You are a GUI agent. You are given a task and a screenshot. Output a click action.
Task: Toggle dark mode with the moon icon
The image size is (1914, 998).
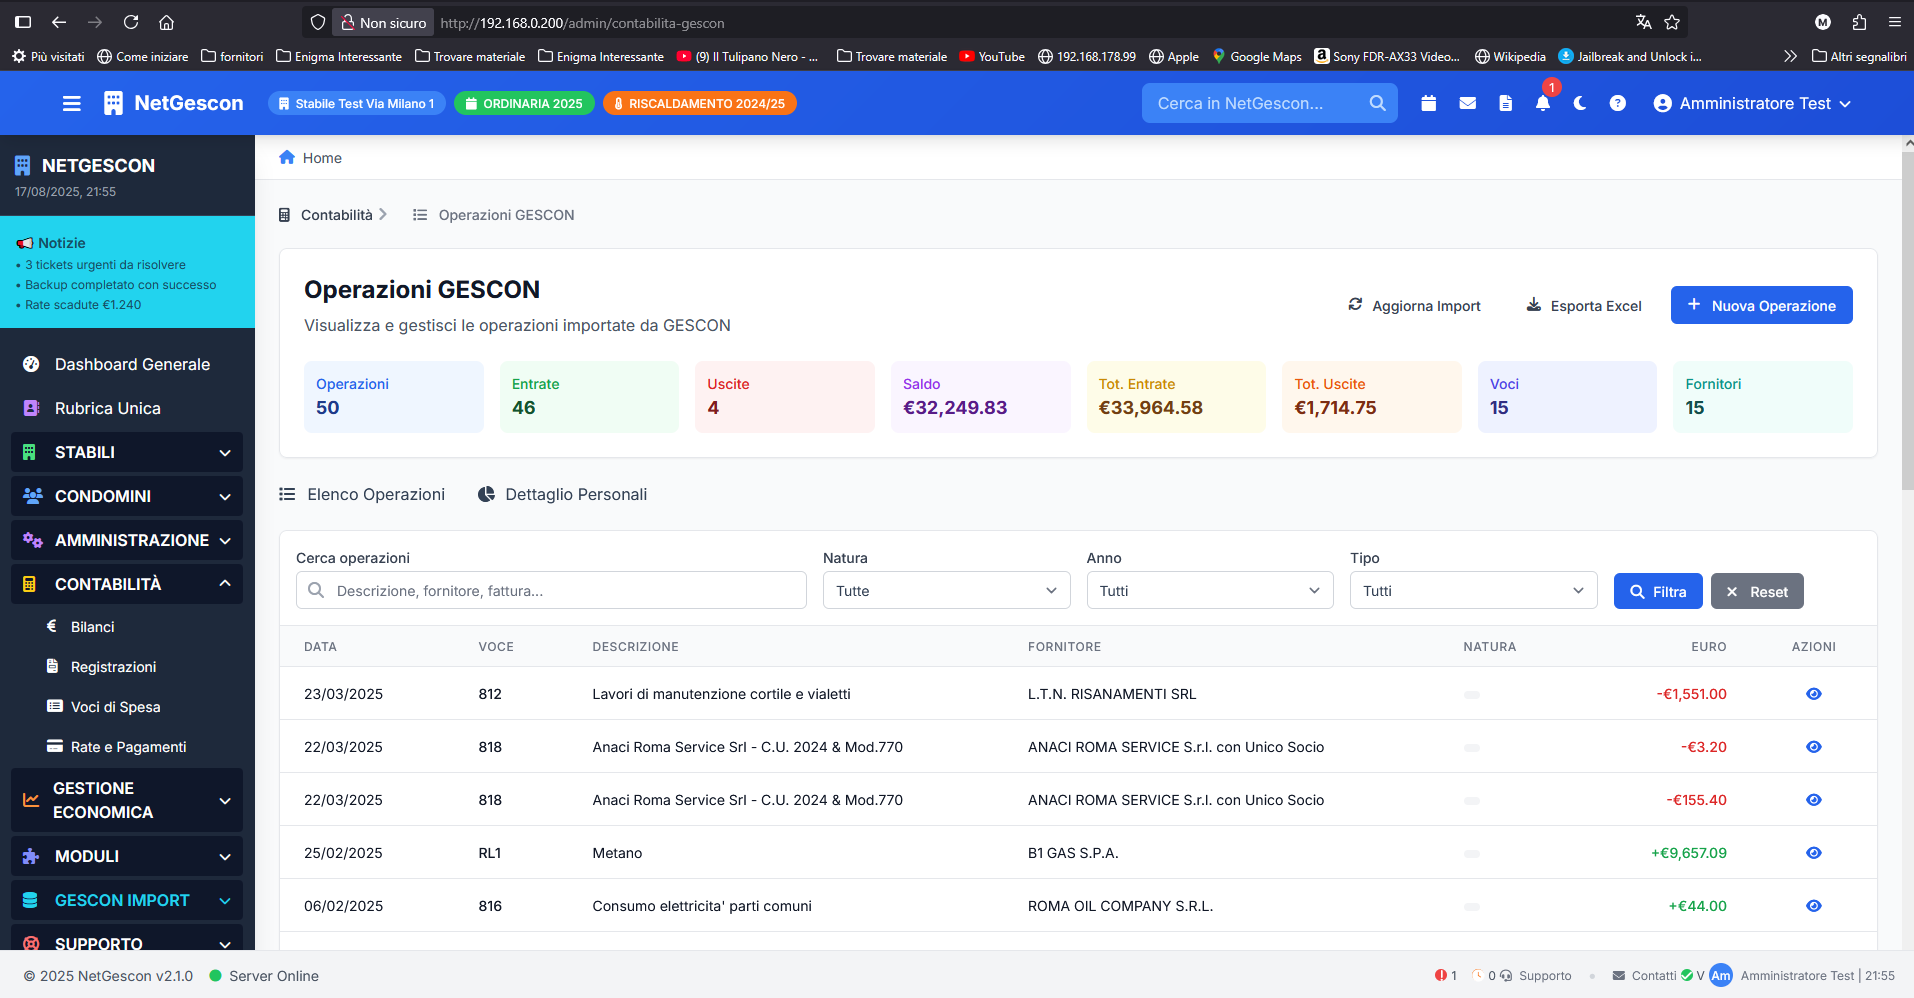tap(1580, 103)
